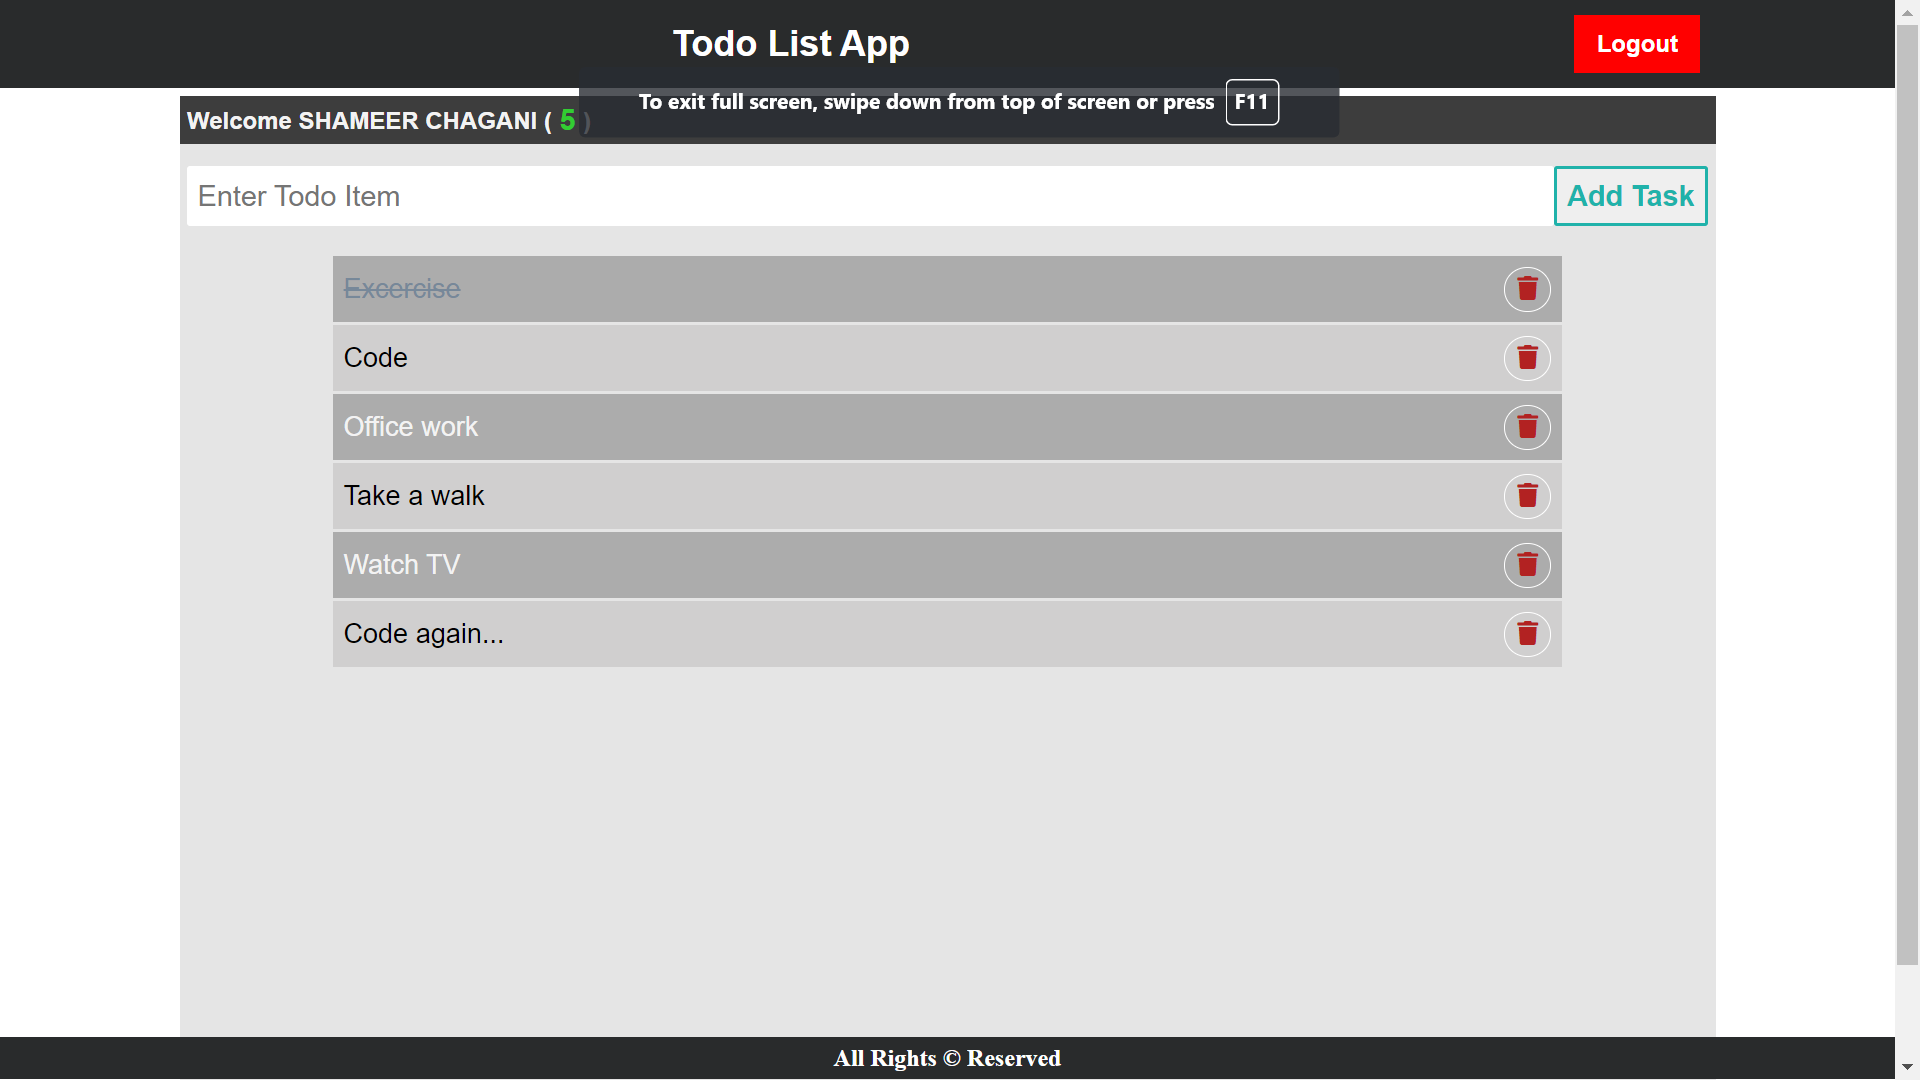The height and width of the screenshot is (1080, 1920).
Task: Log out using the Logout button
Action: tap(1636, 44)
